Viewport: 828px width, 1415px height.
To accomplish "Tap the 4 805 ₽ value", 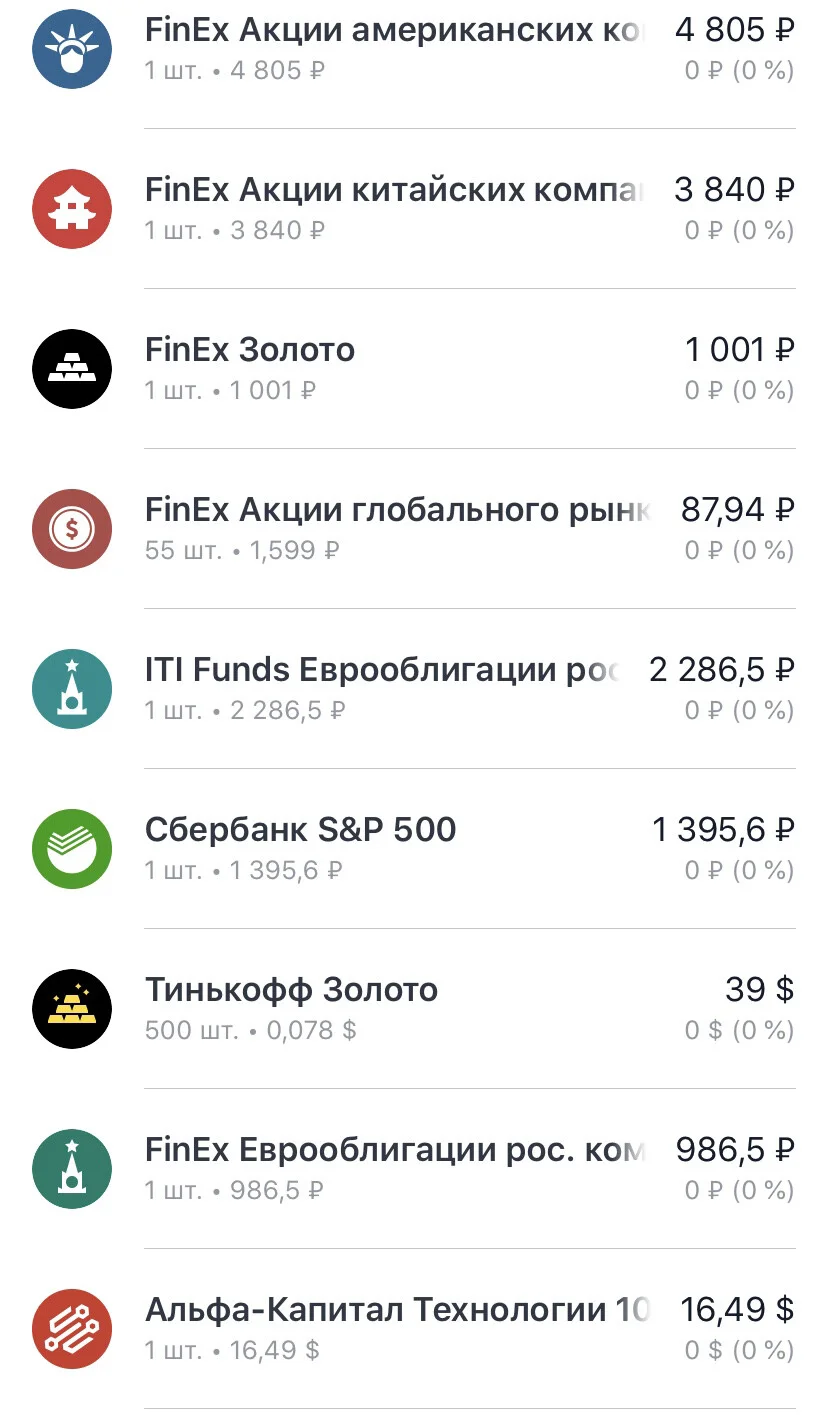I will [x=735, y=30].
